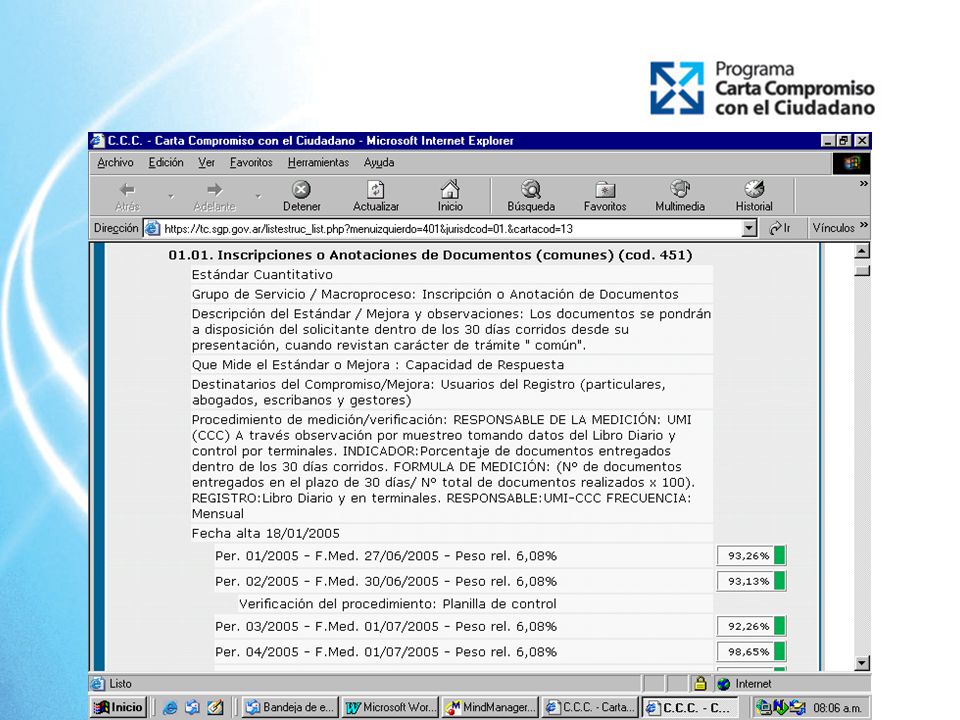960x720 pixels.
Task: Click the 'Estándar Cuantitativo' row
Action: [452, 275]
